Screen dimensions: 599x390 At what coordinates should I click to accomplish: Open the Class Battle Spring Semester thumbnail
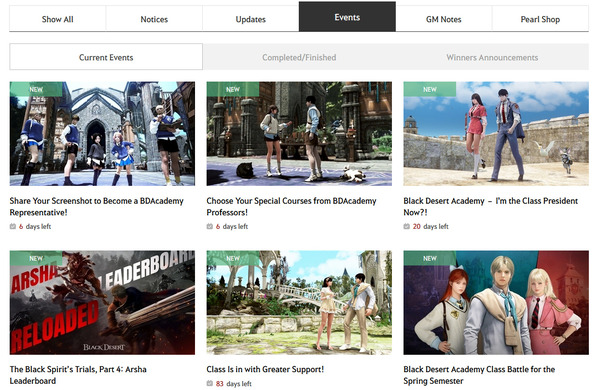(496, 303)
